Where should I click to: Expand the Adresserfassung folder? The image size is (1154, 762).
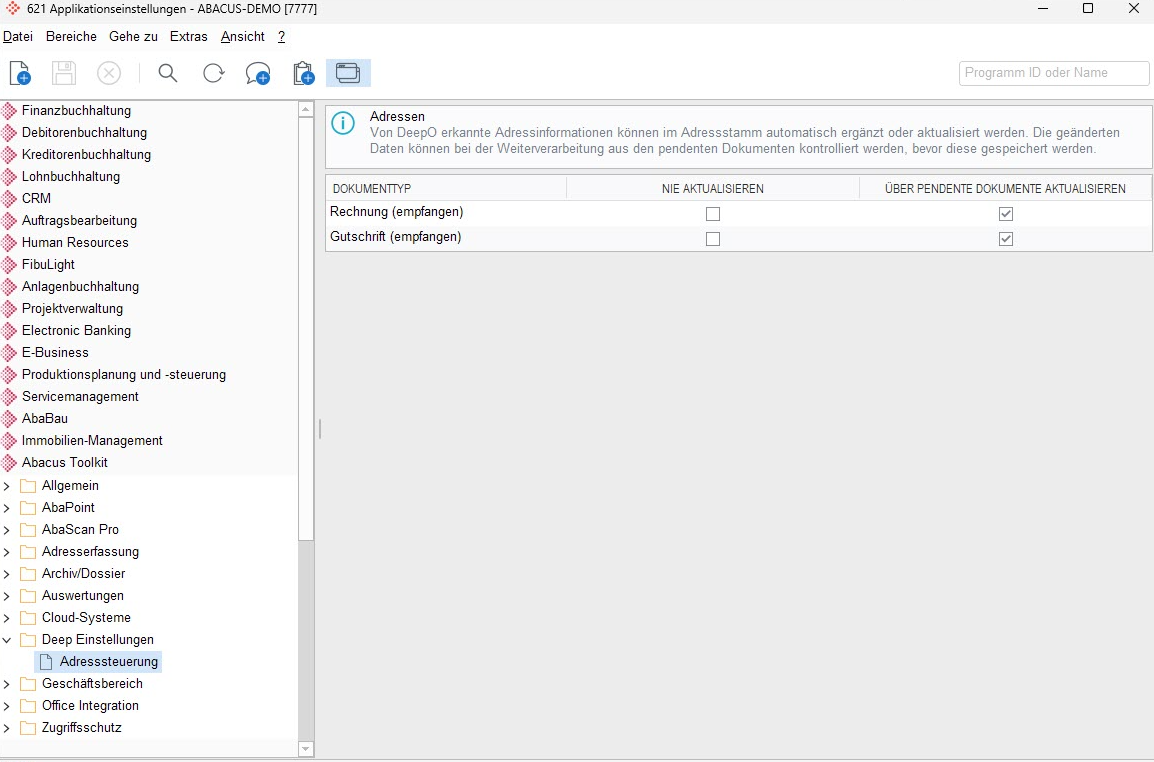click(8, 551)
